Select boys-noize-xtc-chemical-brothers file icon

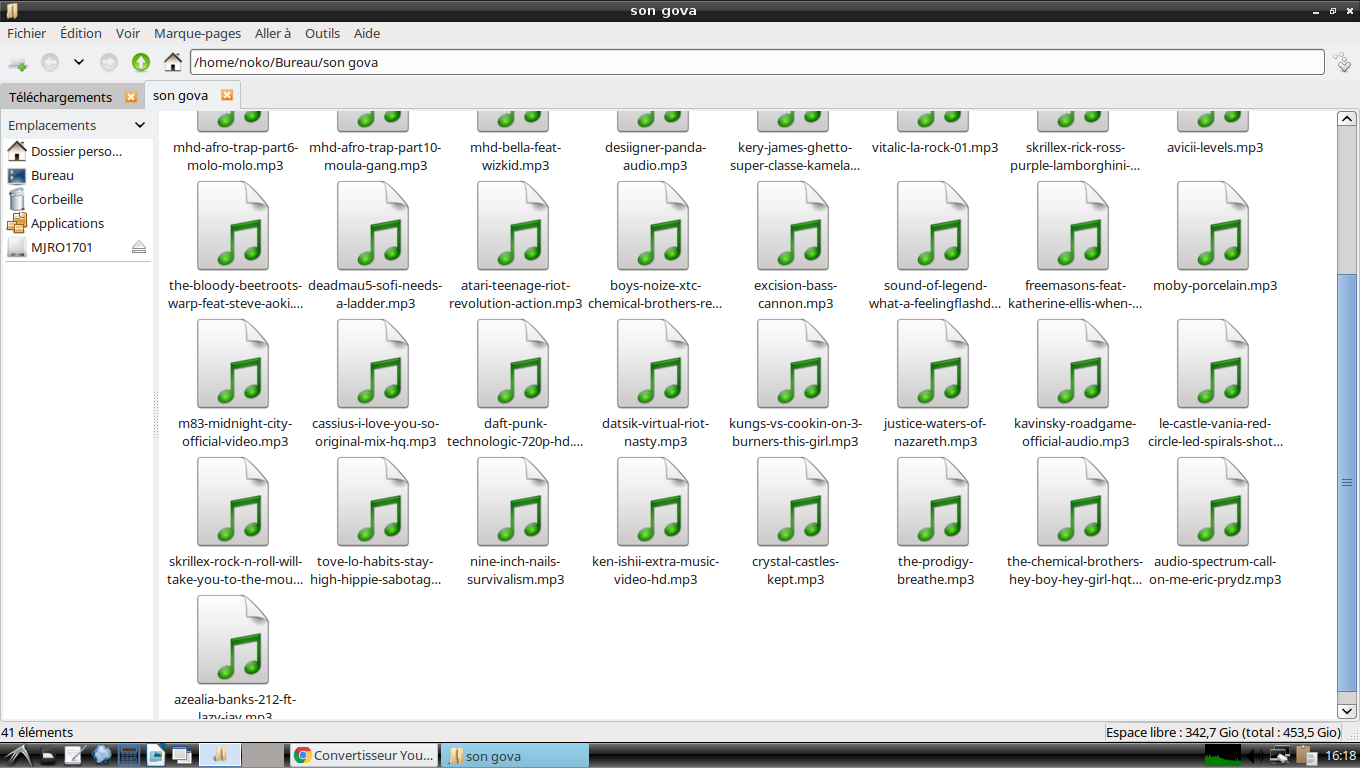point(655,226)
